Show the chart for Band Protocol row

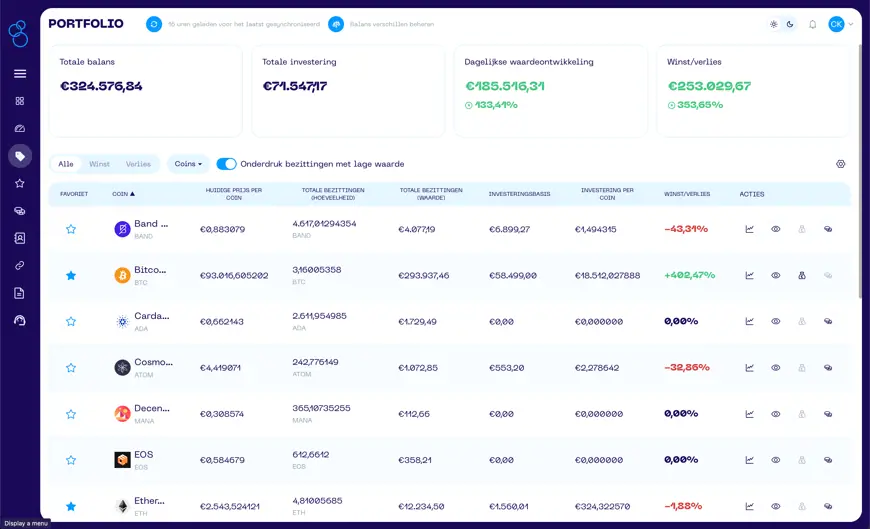(749, 229)
